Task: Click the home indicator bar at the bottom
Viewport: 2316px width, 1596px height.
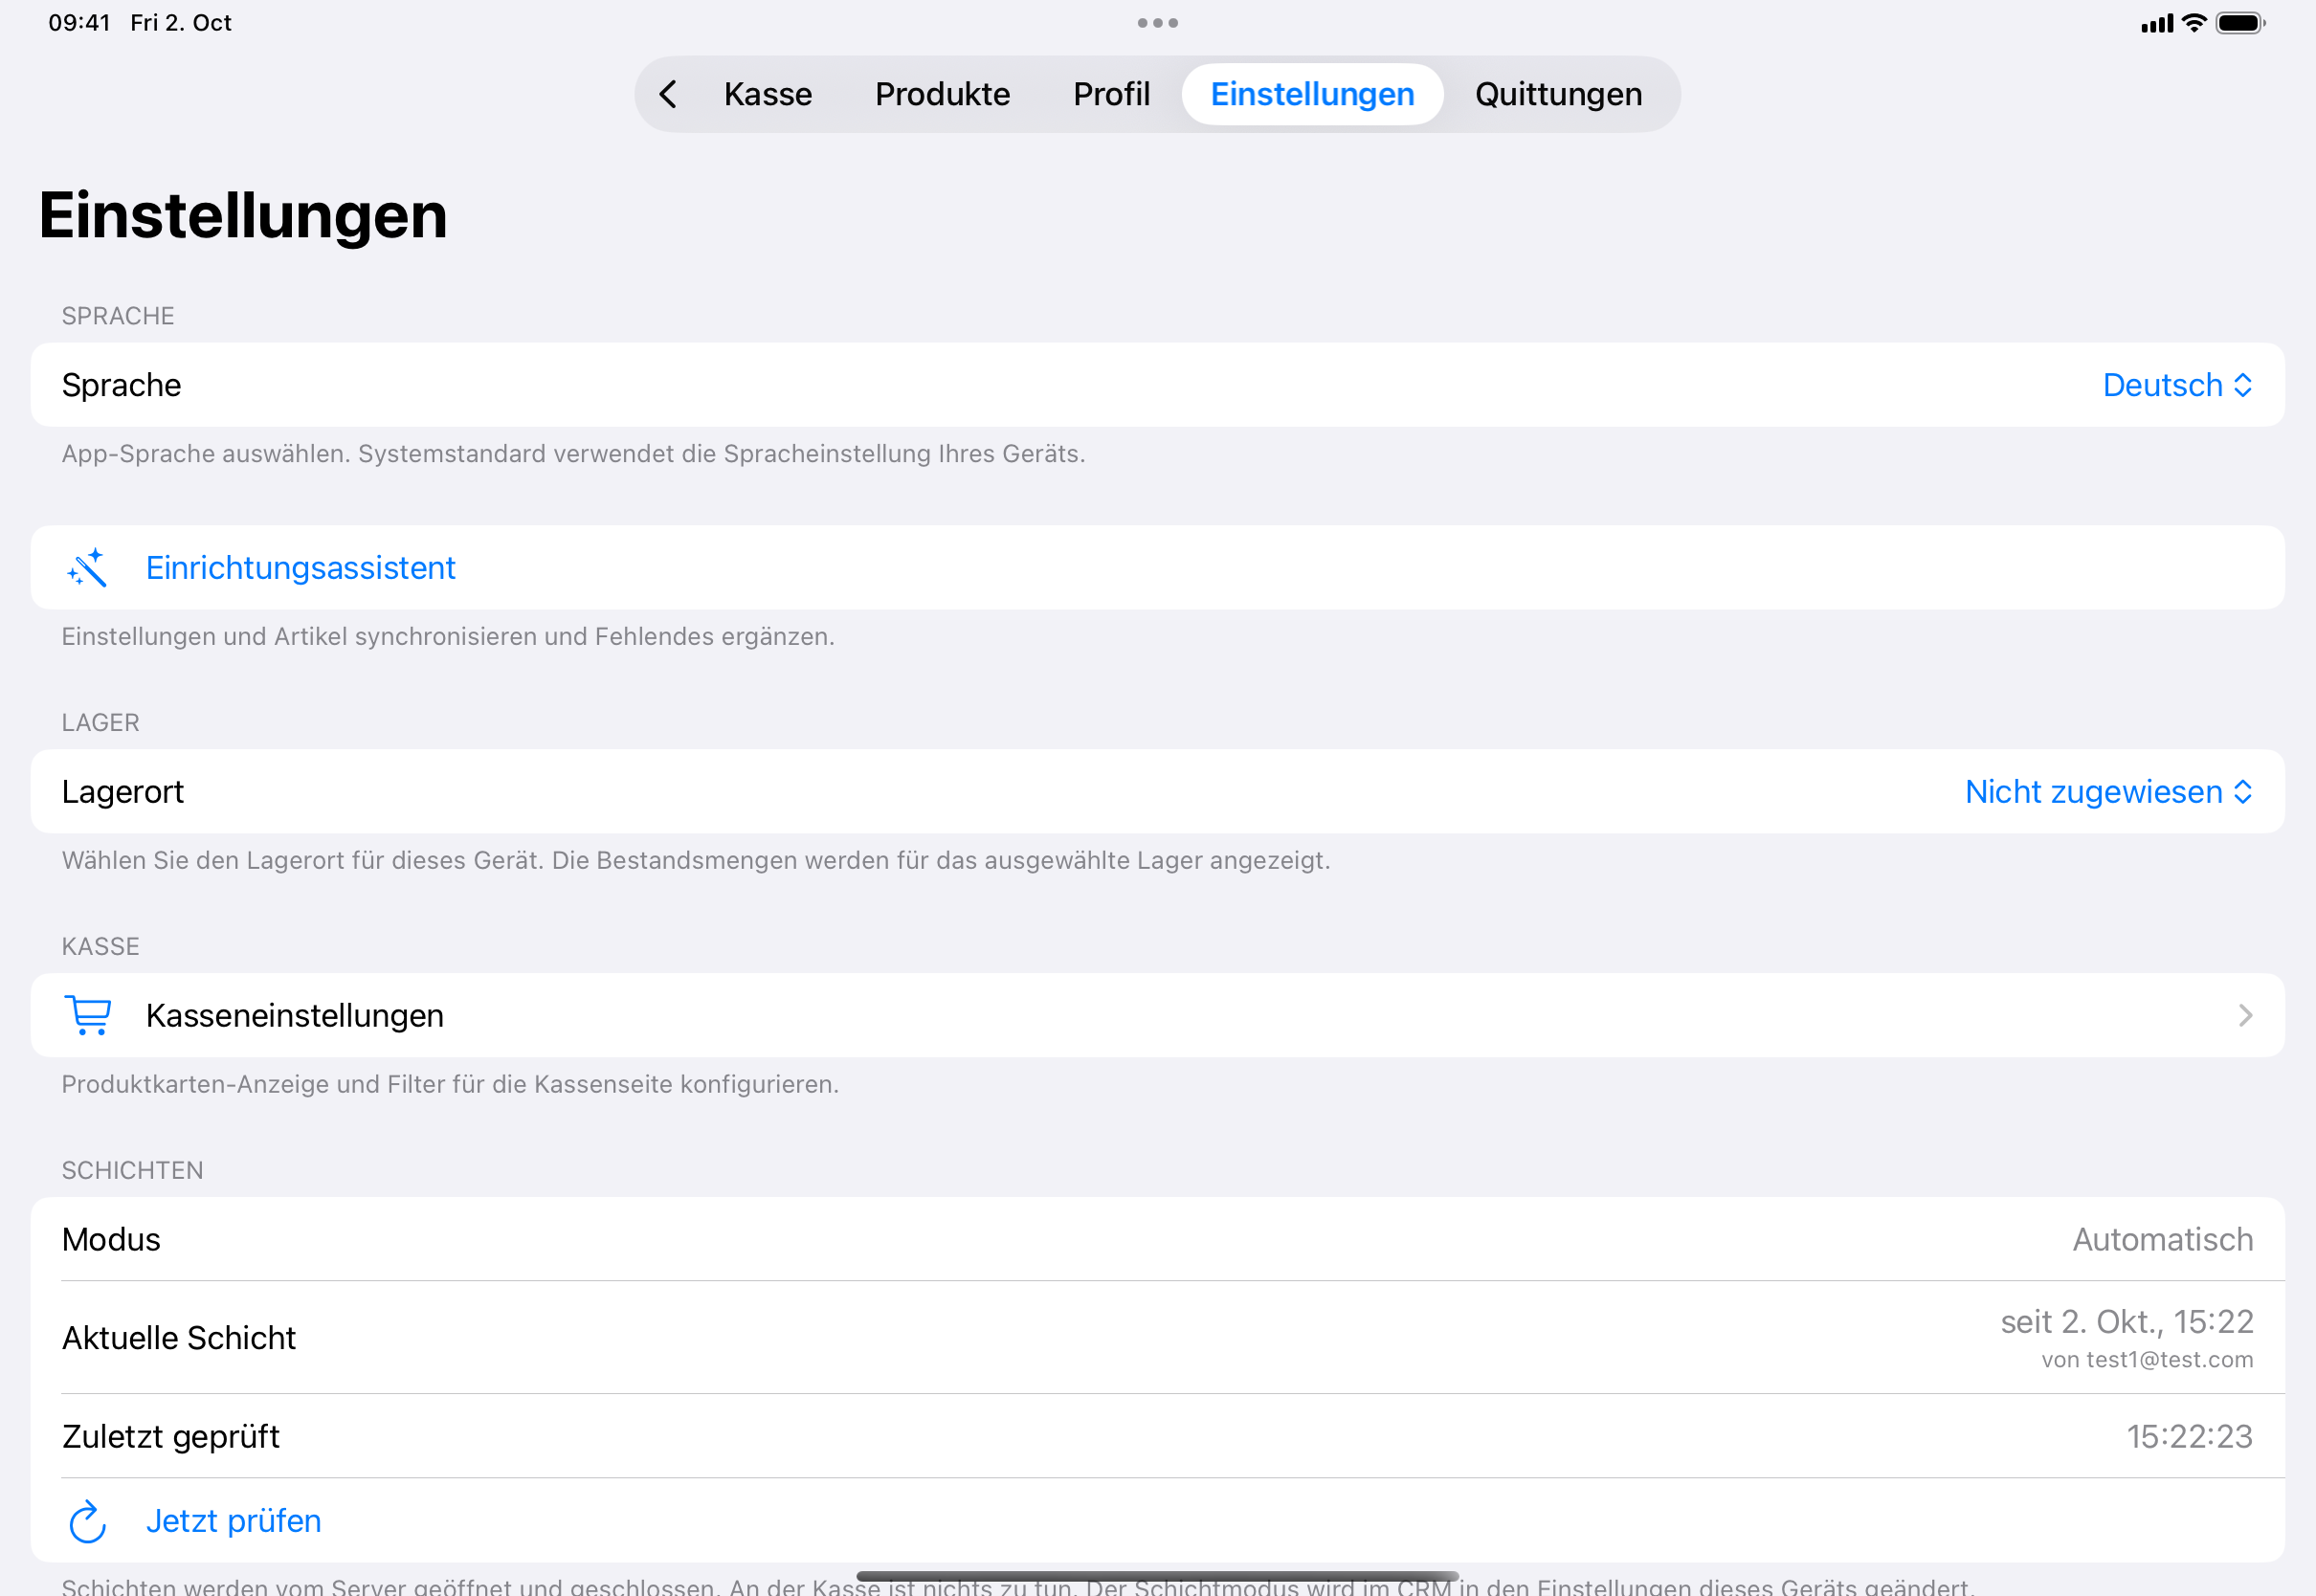Action: click(x=1157, y=1576)
